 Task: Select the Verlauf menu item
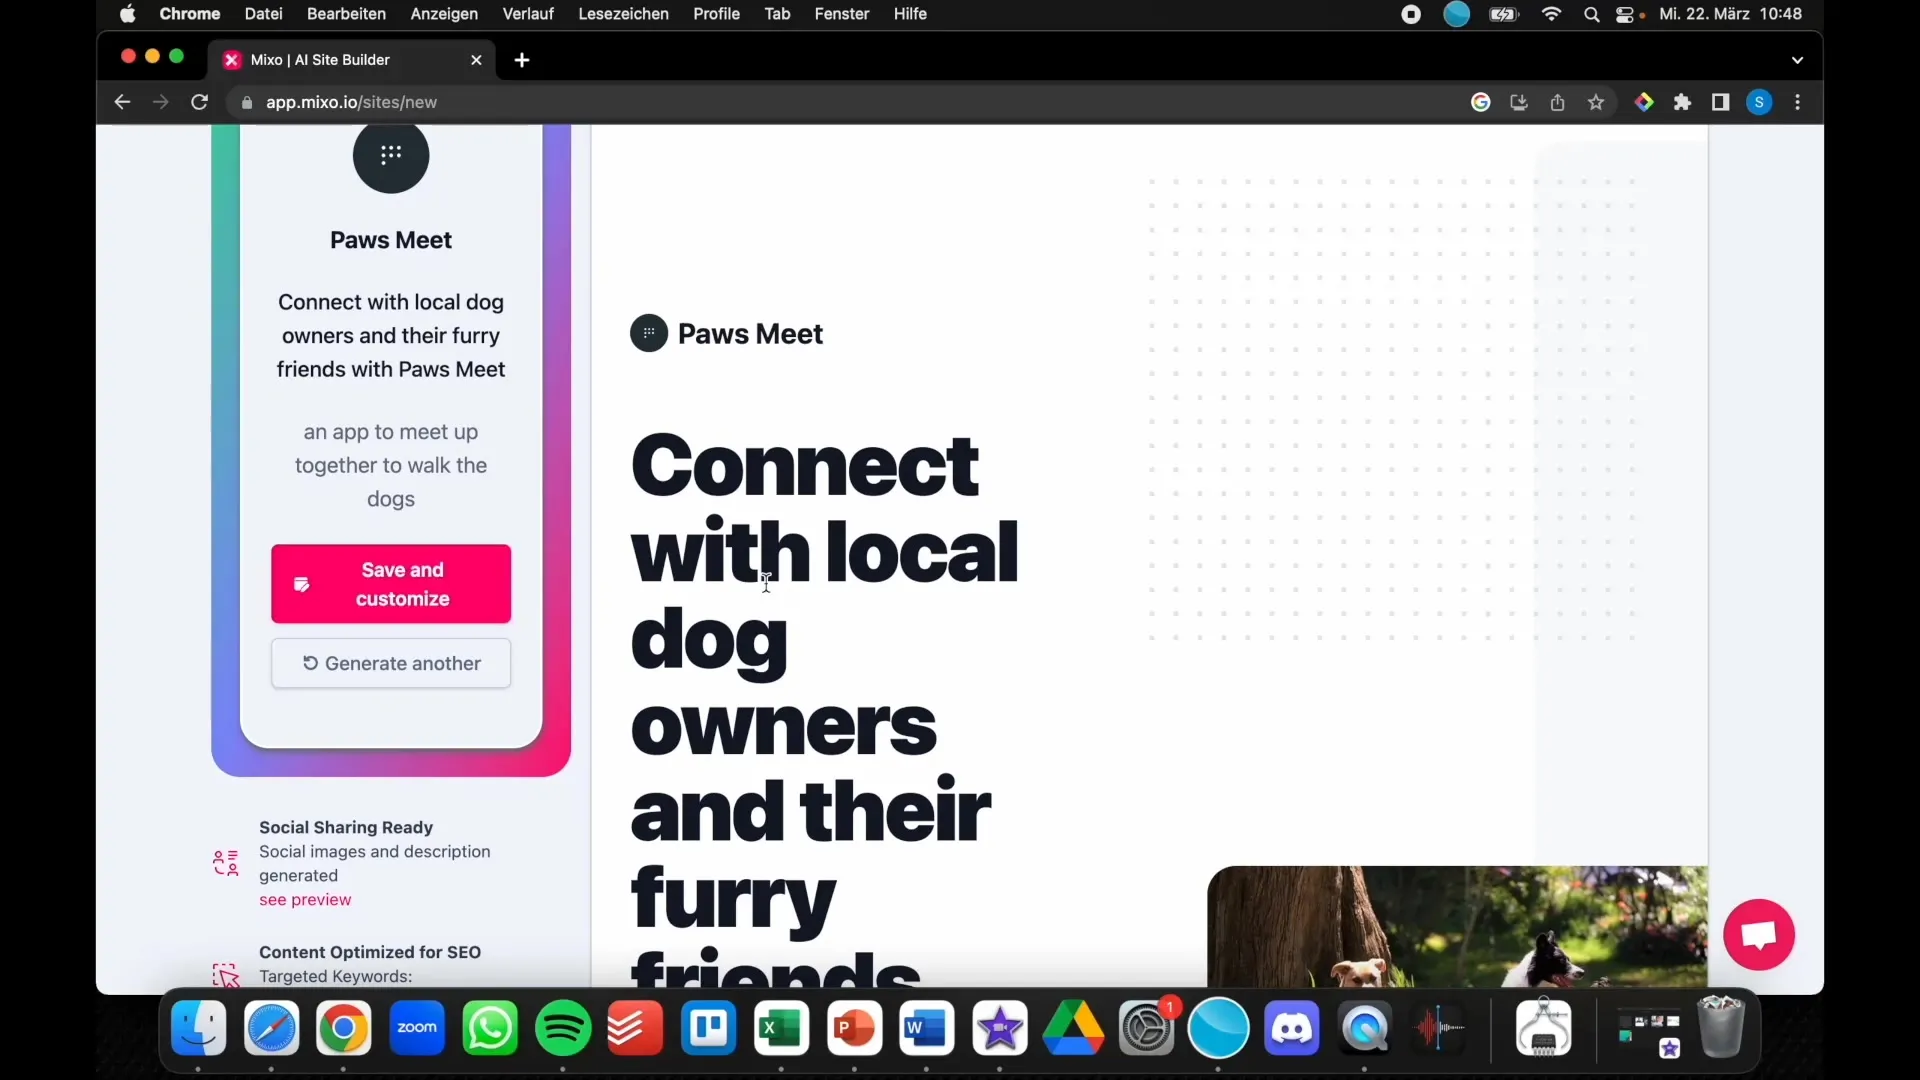pyautogui.click(x=527, y=13)
